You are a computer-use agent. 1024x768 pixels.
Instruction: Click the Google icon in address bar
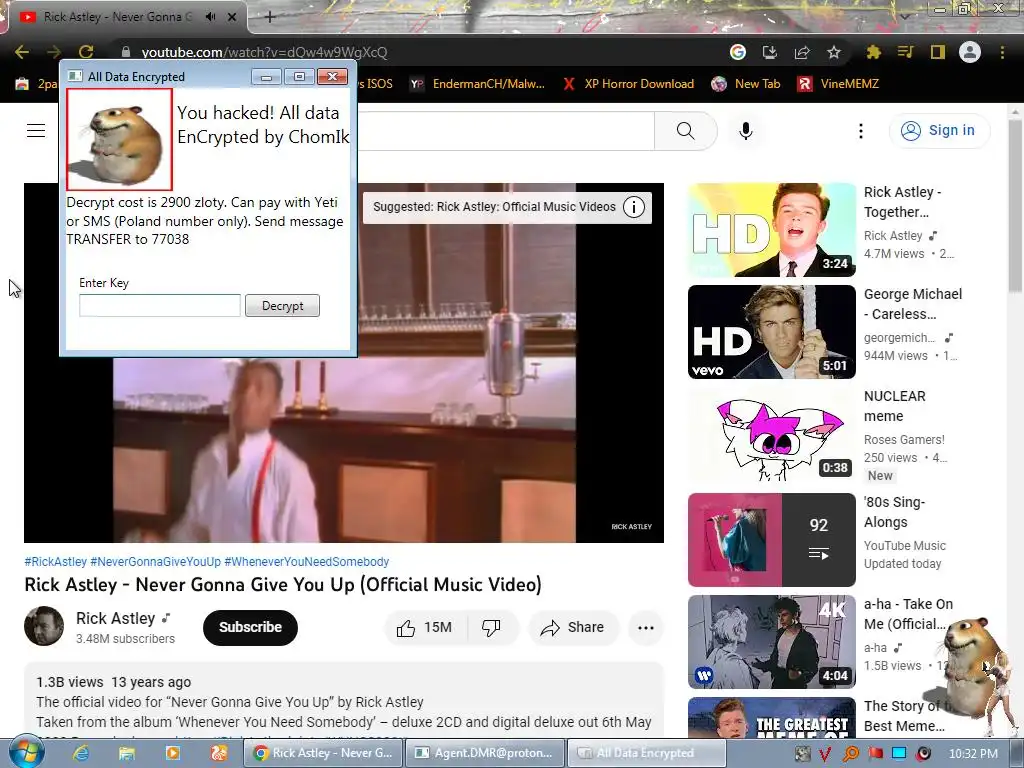738,52
